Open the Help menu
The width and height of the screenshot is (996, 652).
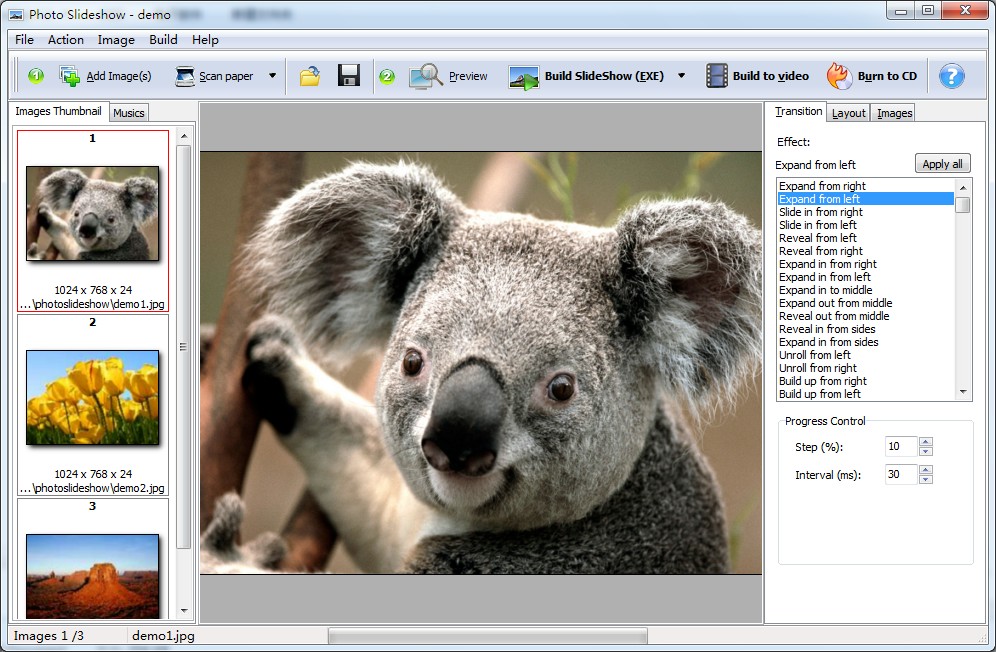[205, 39]
